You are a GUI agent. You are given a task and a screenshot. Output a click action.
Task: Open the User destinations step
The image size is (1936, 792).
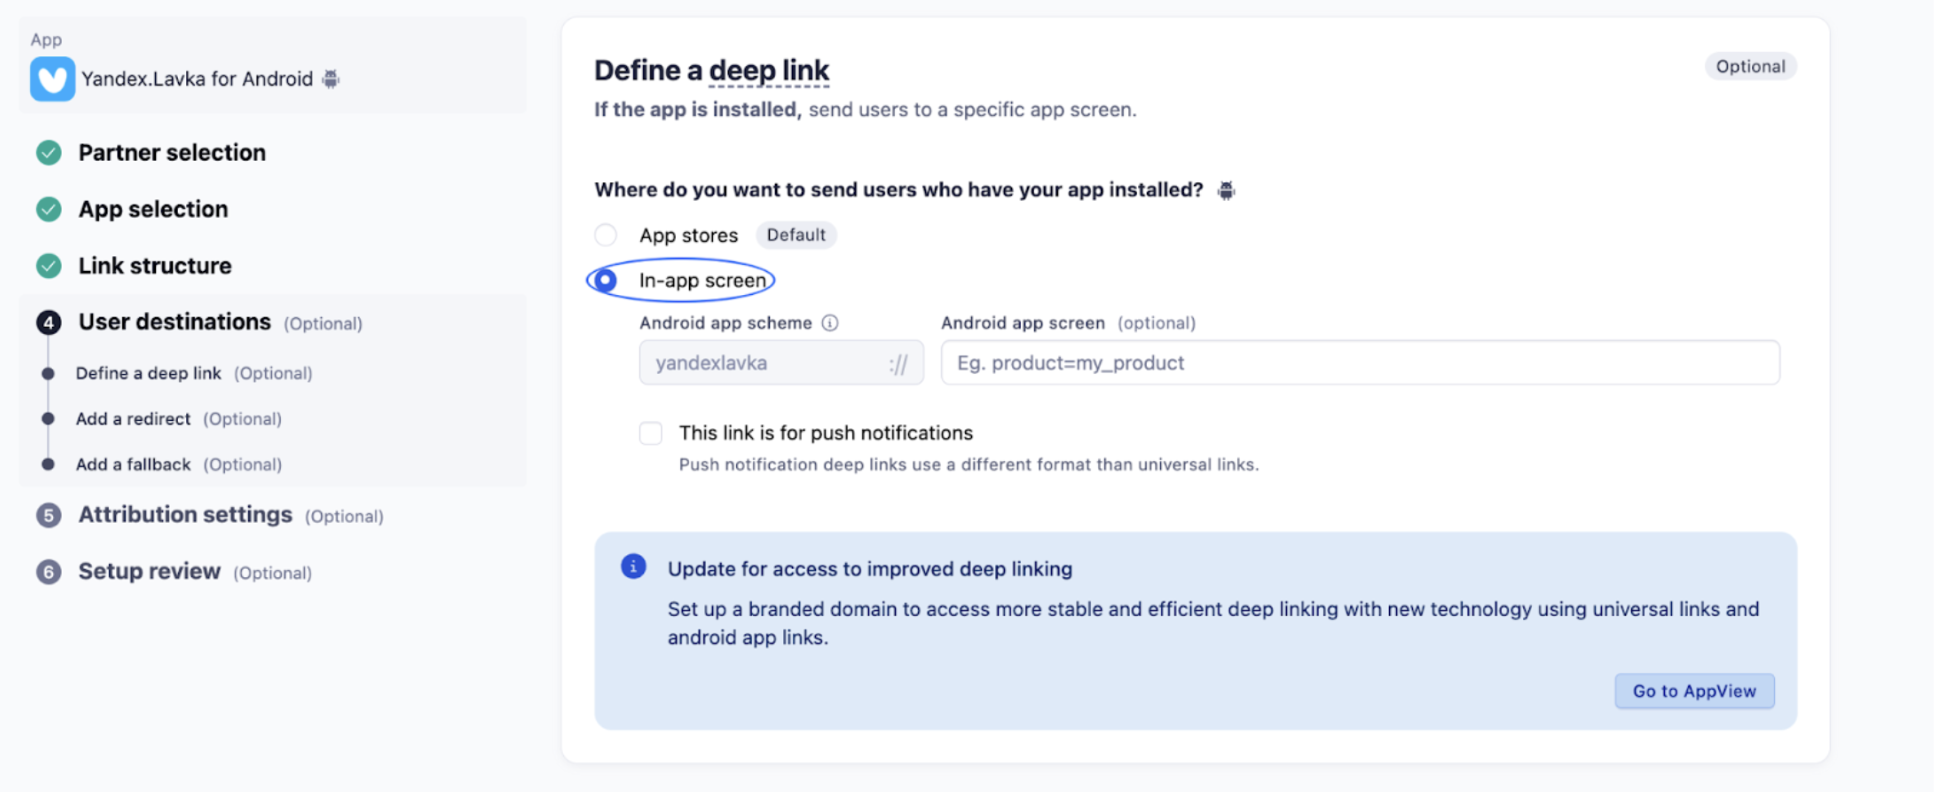click(x=174, y=322)
